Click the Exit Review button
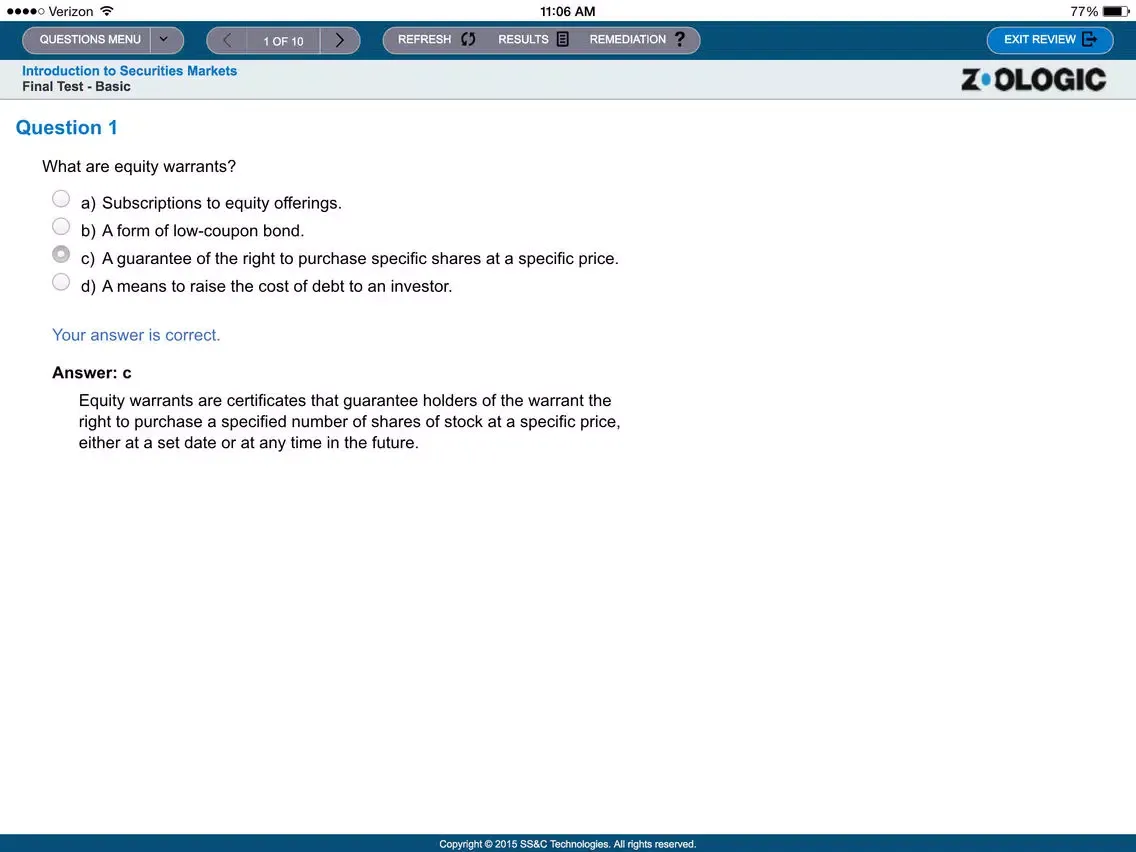1136x852 pixels. click(x=1050, y=40)
